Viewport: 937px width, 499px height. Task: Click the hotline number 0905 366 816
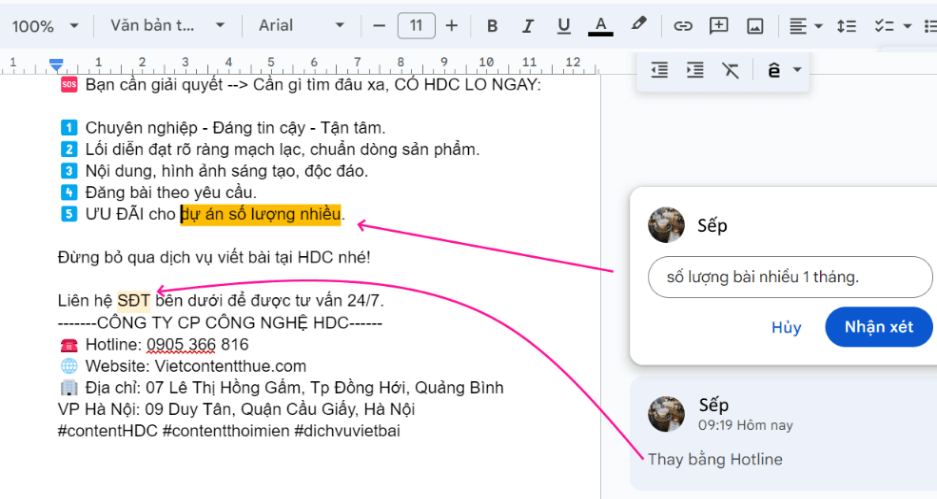[197, 345]
